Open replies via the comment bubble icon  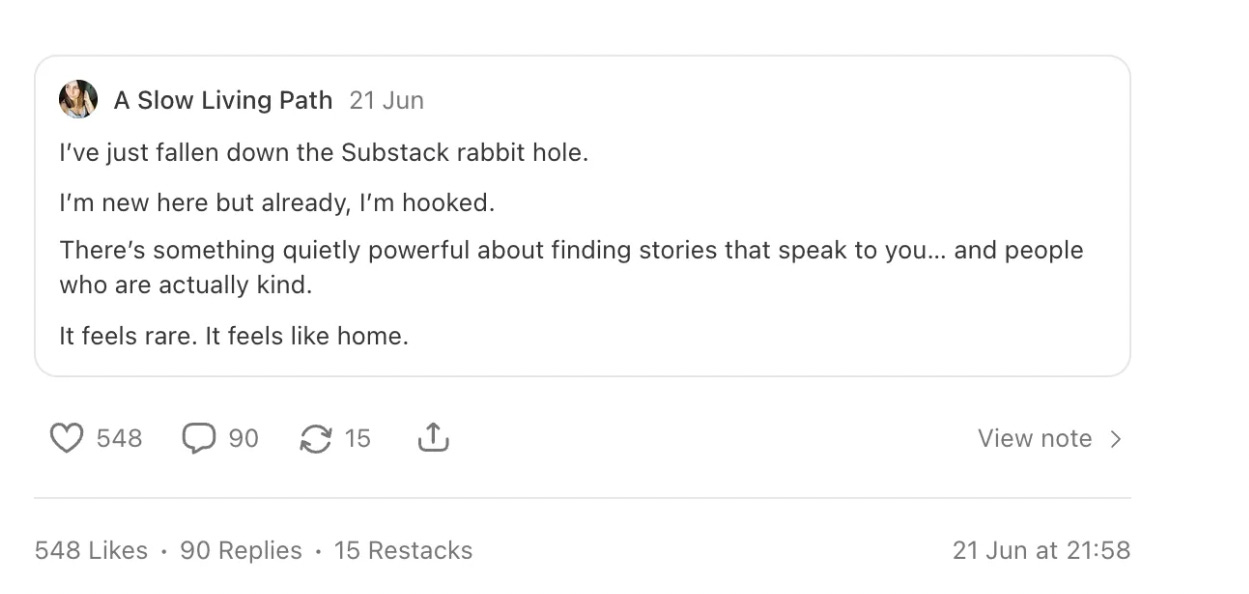click(x=200, y=438)
